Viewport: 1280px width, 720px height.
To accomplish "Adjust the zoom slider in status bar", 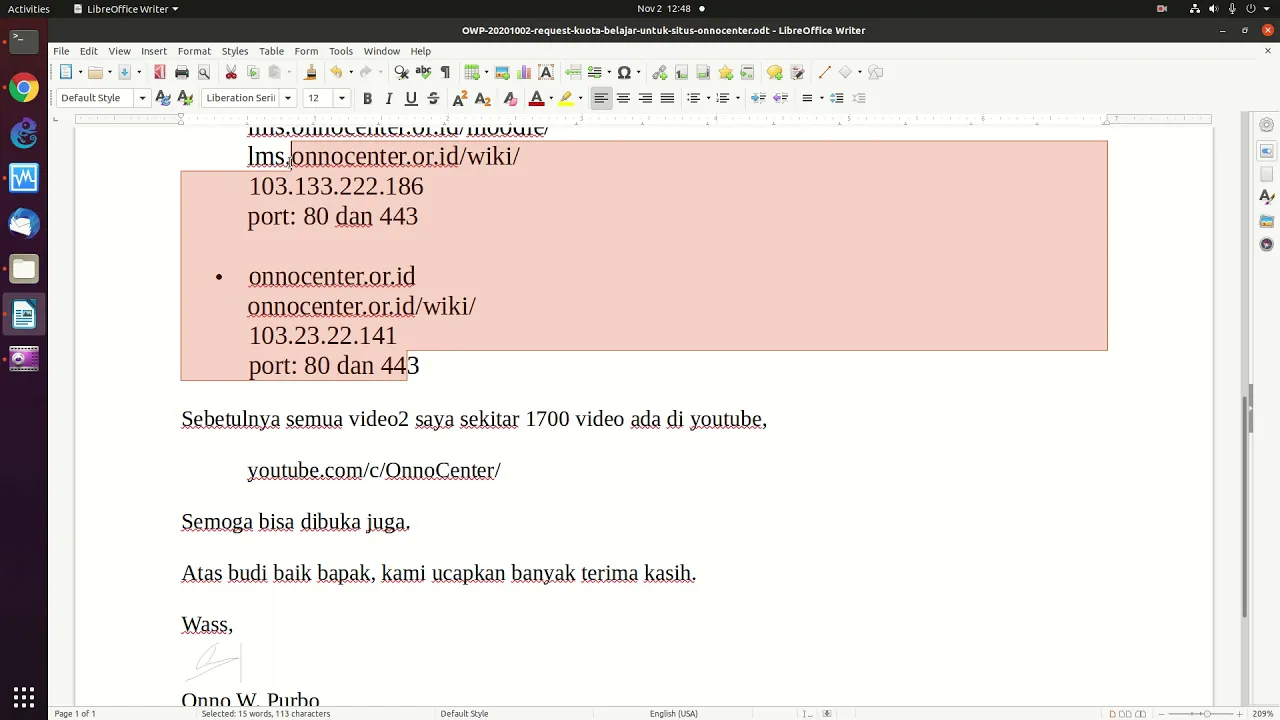I will tap(1206, 714).
